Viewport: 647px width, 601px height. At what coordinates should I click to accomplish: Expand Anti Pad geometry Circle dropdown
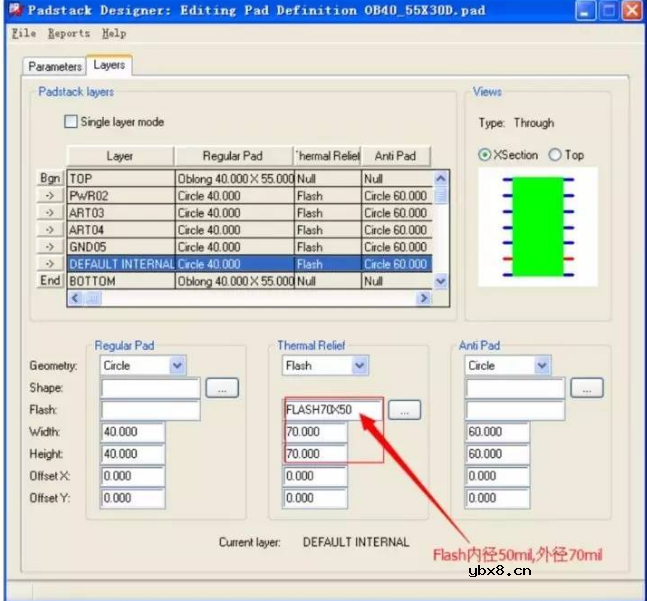coord(542,366)
